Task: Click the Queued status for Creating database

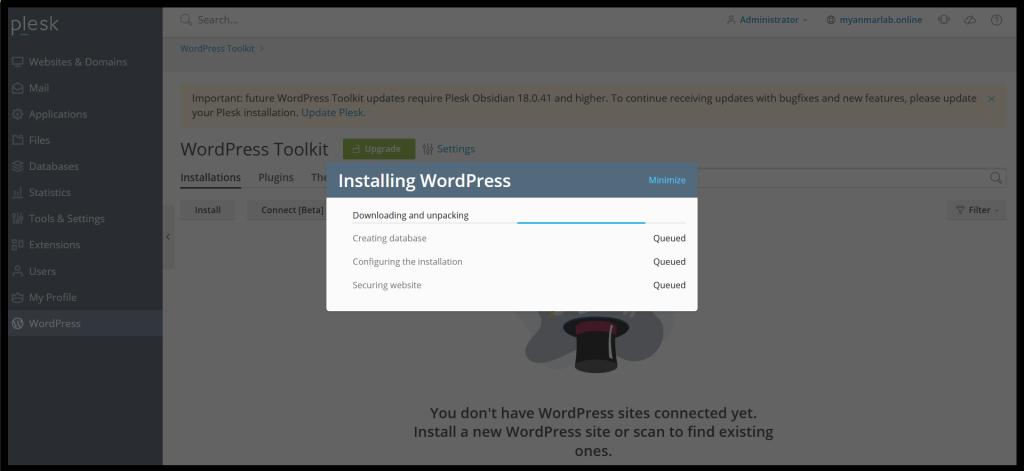Action: (x=669, y=238)
